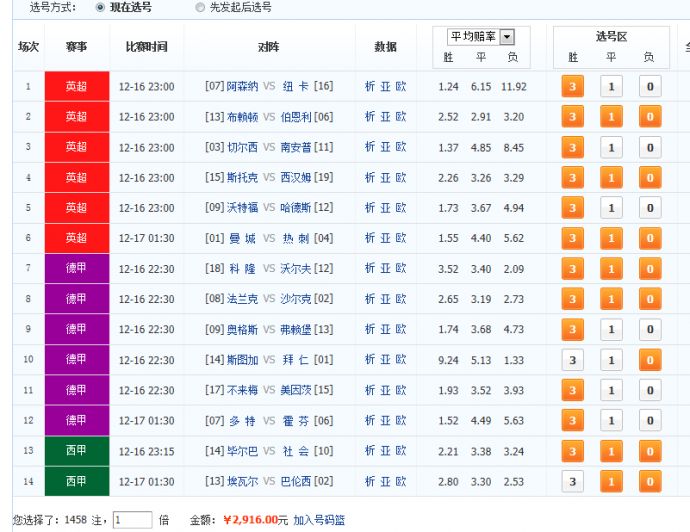
Task: Toggle loss (0) for match 14 埃瓦尔 vs 巴伦西
Action: point(650,482)
